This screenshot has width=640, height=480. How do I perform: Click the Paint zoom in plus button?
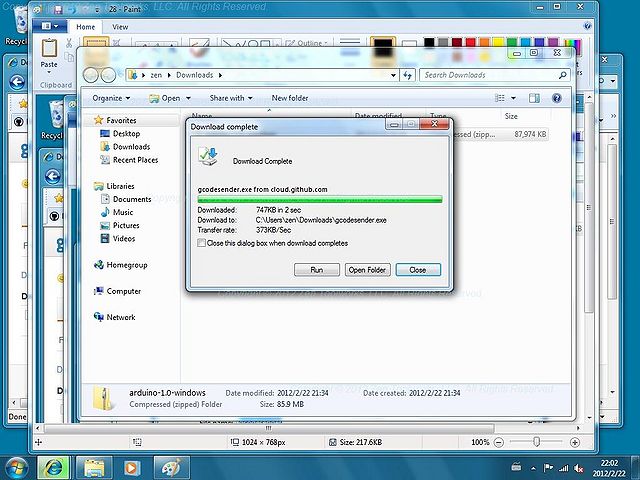[x=575, y=442]
